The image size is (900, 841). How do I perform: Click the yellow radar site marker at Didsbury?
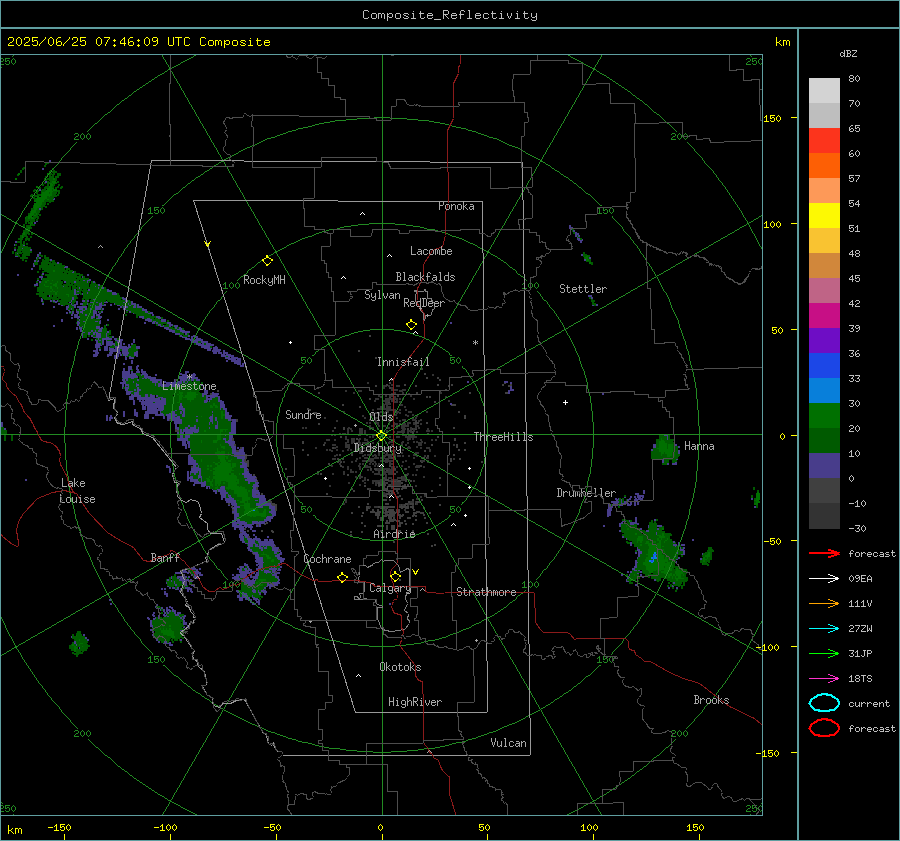(381, 436)
